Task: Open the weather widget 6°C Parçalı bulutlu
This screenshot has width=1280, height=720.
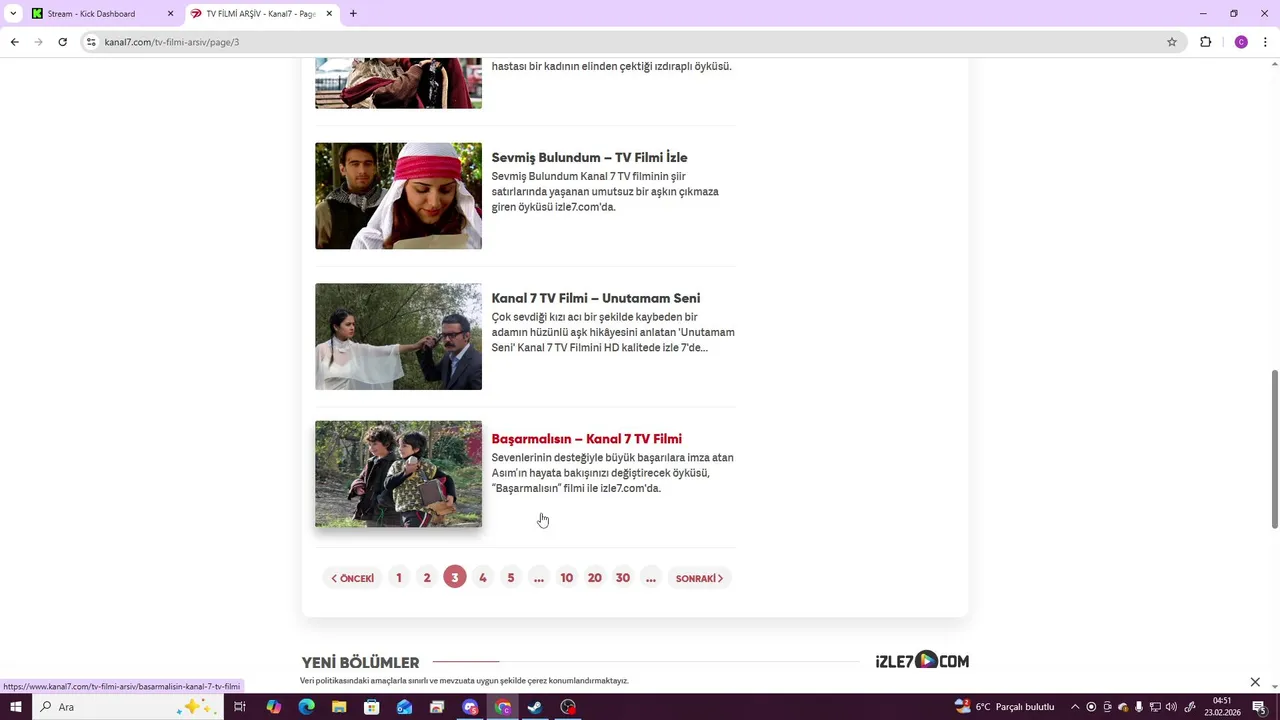Action: point(1005,707)
